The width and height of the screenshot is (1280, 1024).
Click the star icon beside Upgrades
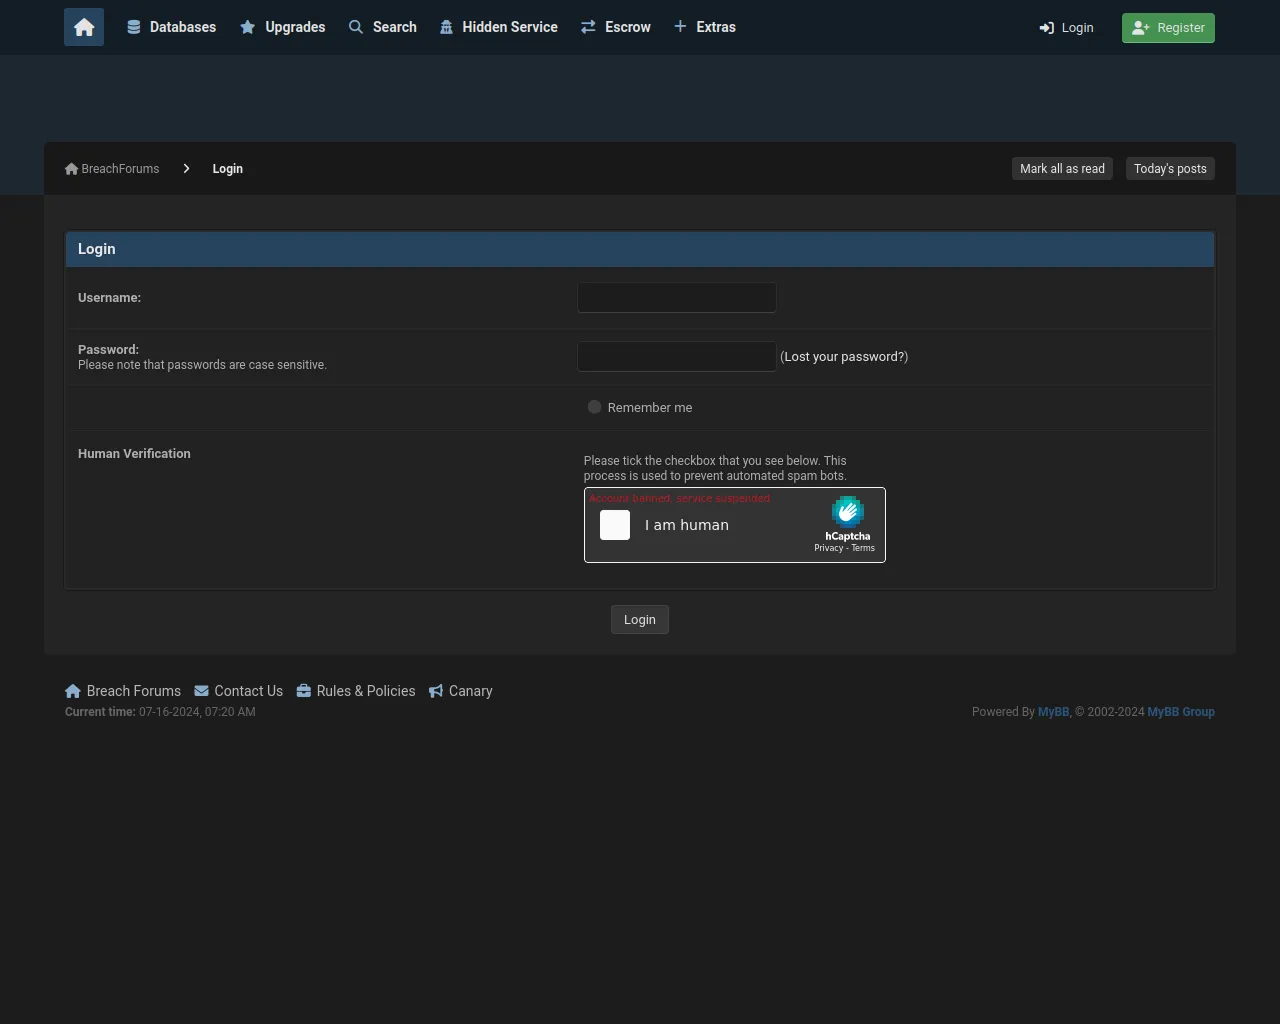[248, 27]
